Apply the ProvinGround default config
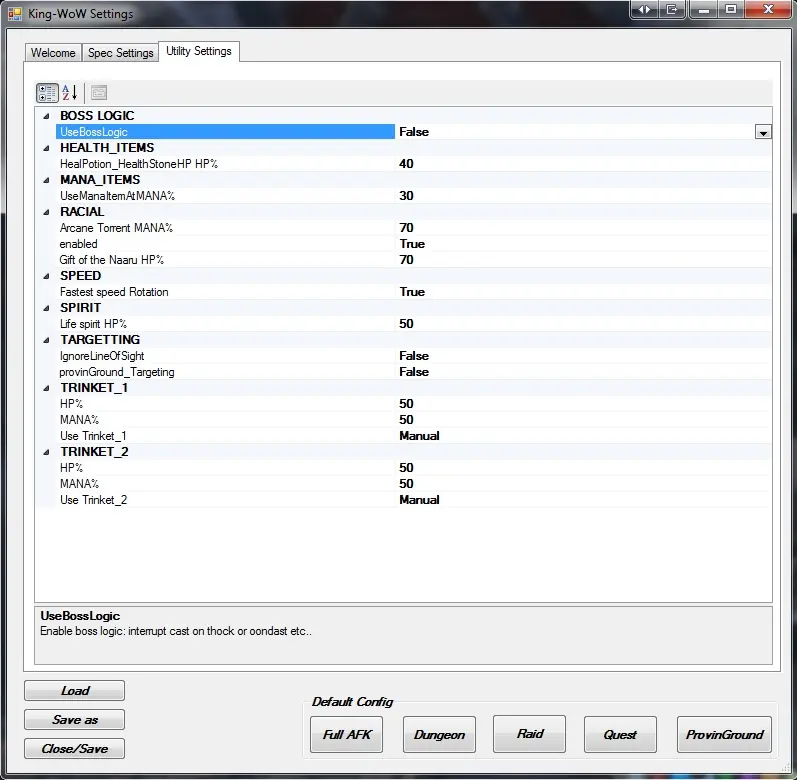The width and height of the screenshot is (797, 780). pos(724,734)
